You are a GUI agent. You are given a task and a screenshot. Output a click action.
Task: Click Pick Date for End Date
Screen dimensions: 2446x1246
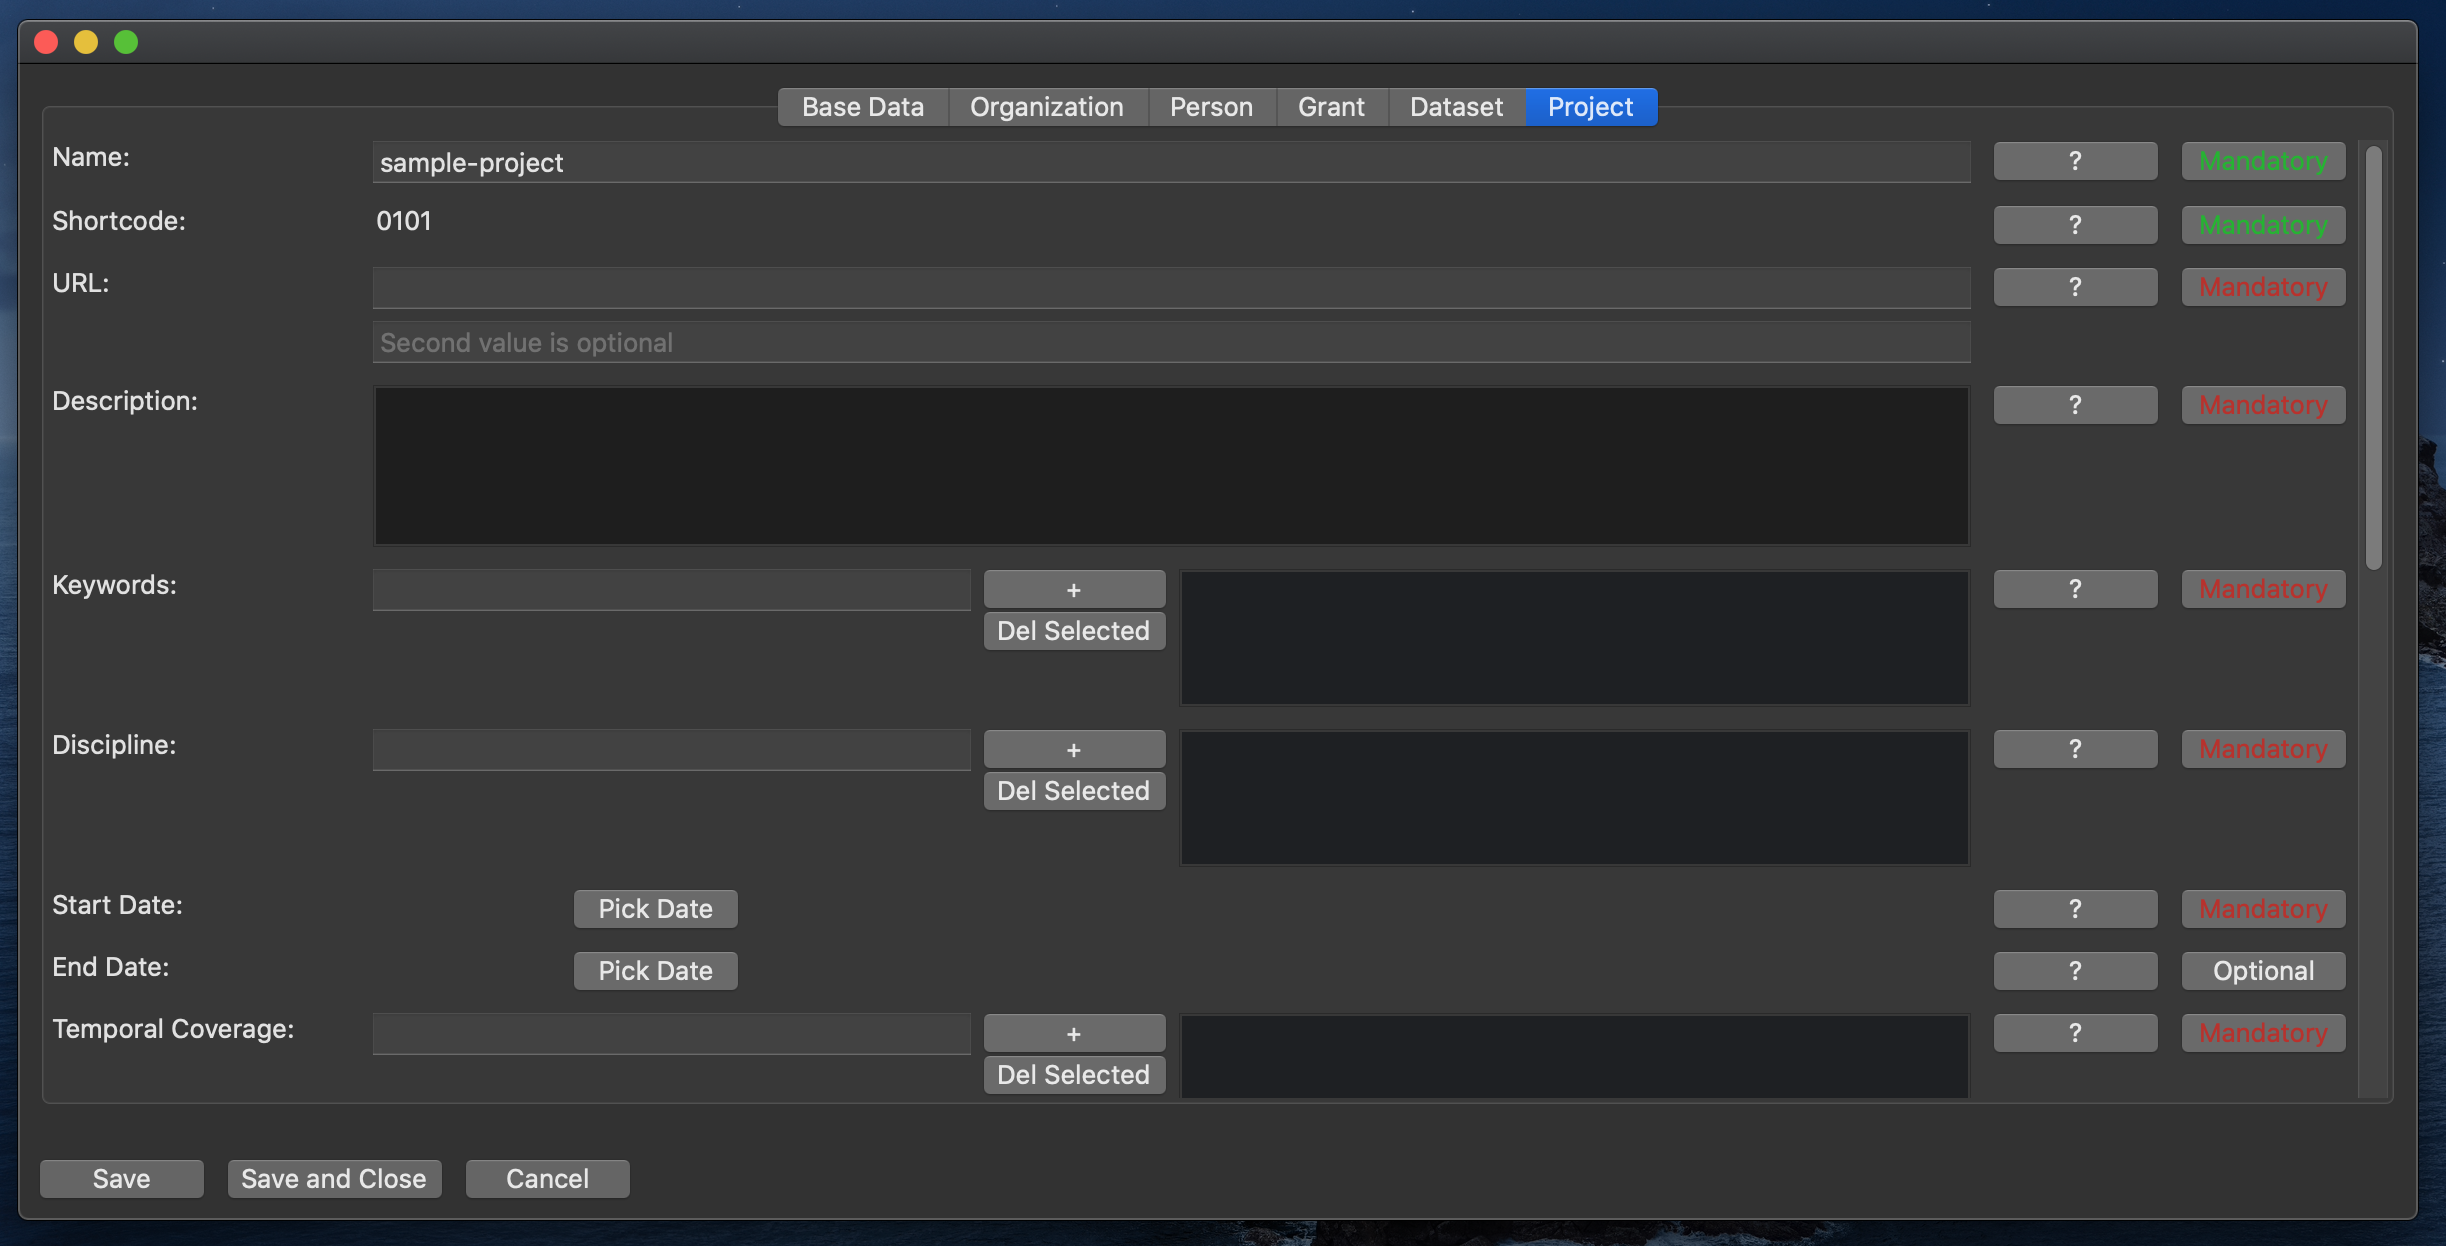(x=656, y=969)
